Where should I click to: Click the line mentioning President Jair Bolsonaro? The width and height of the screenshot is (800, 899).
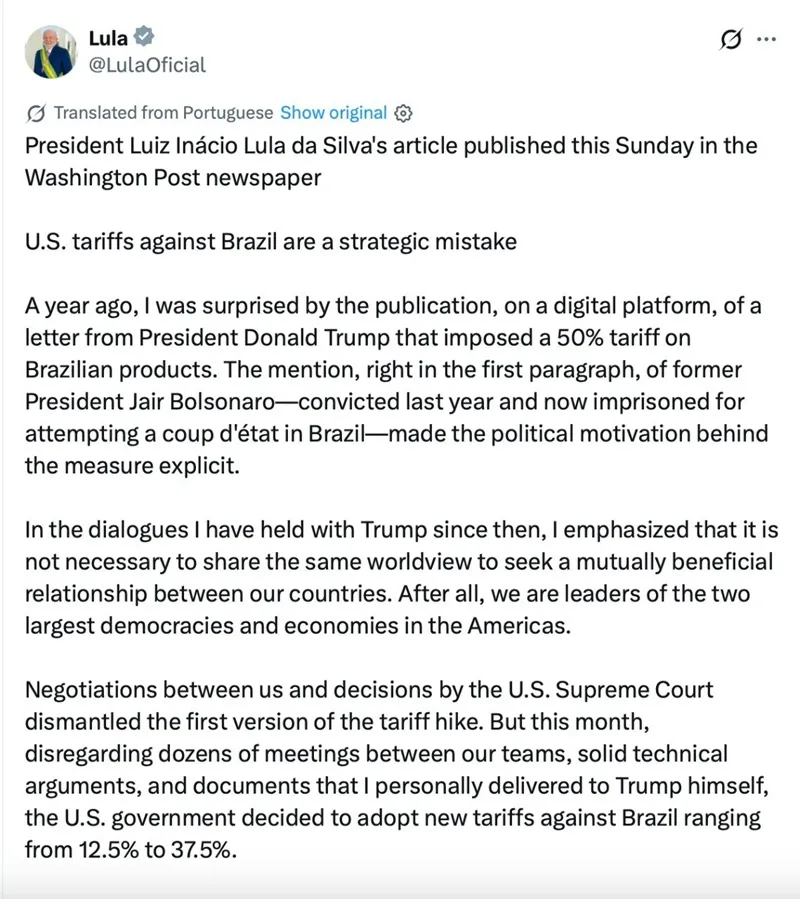(x=384, y=402)
